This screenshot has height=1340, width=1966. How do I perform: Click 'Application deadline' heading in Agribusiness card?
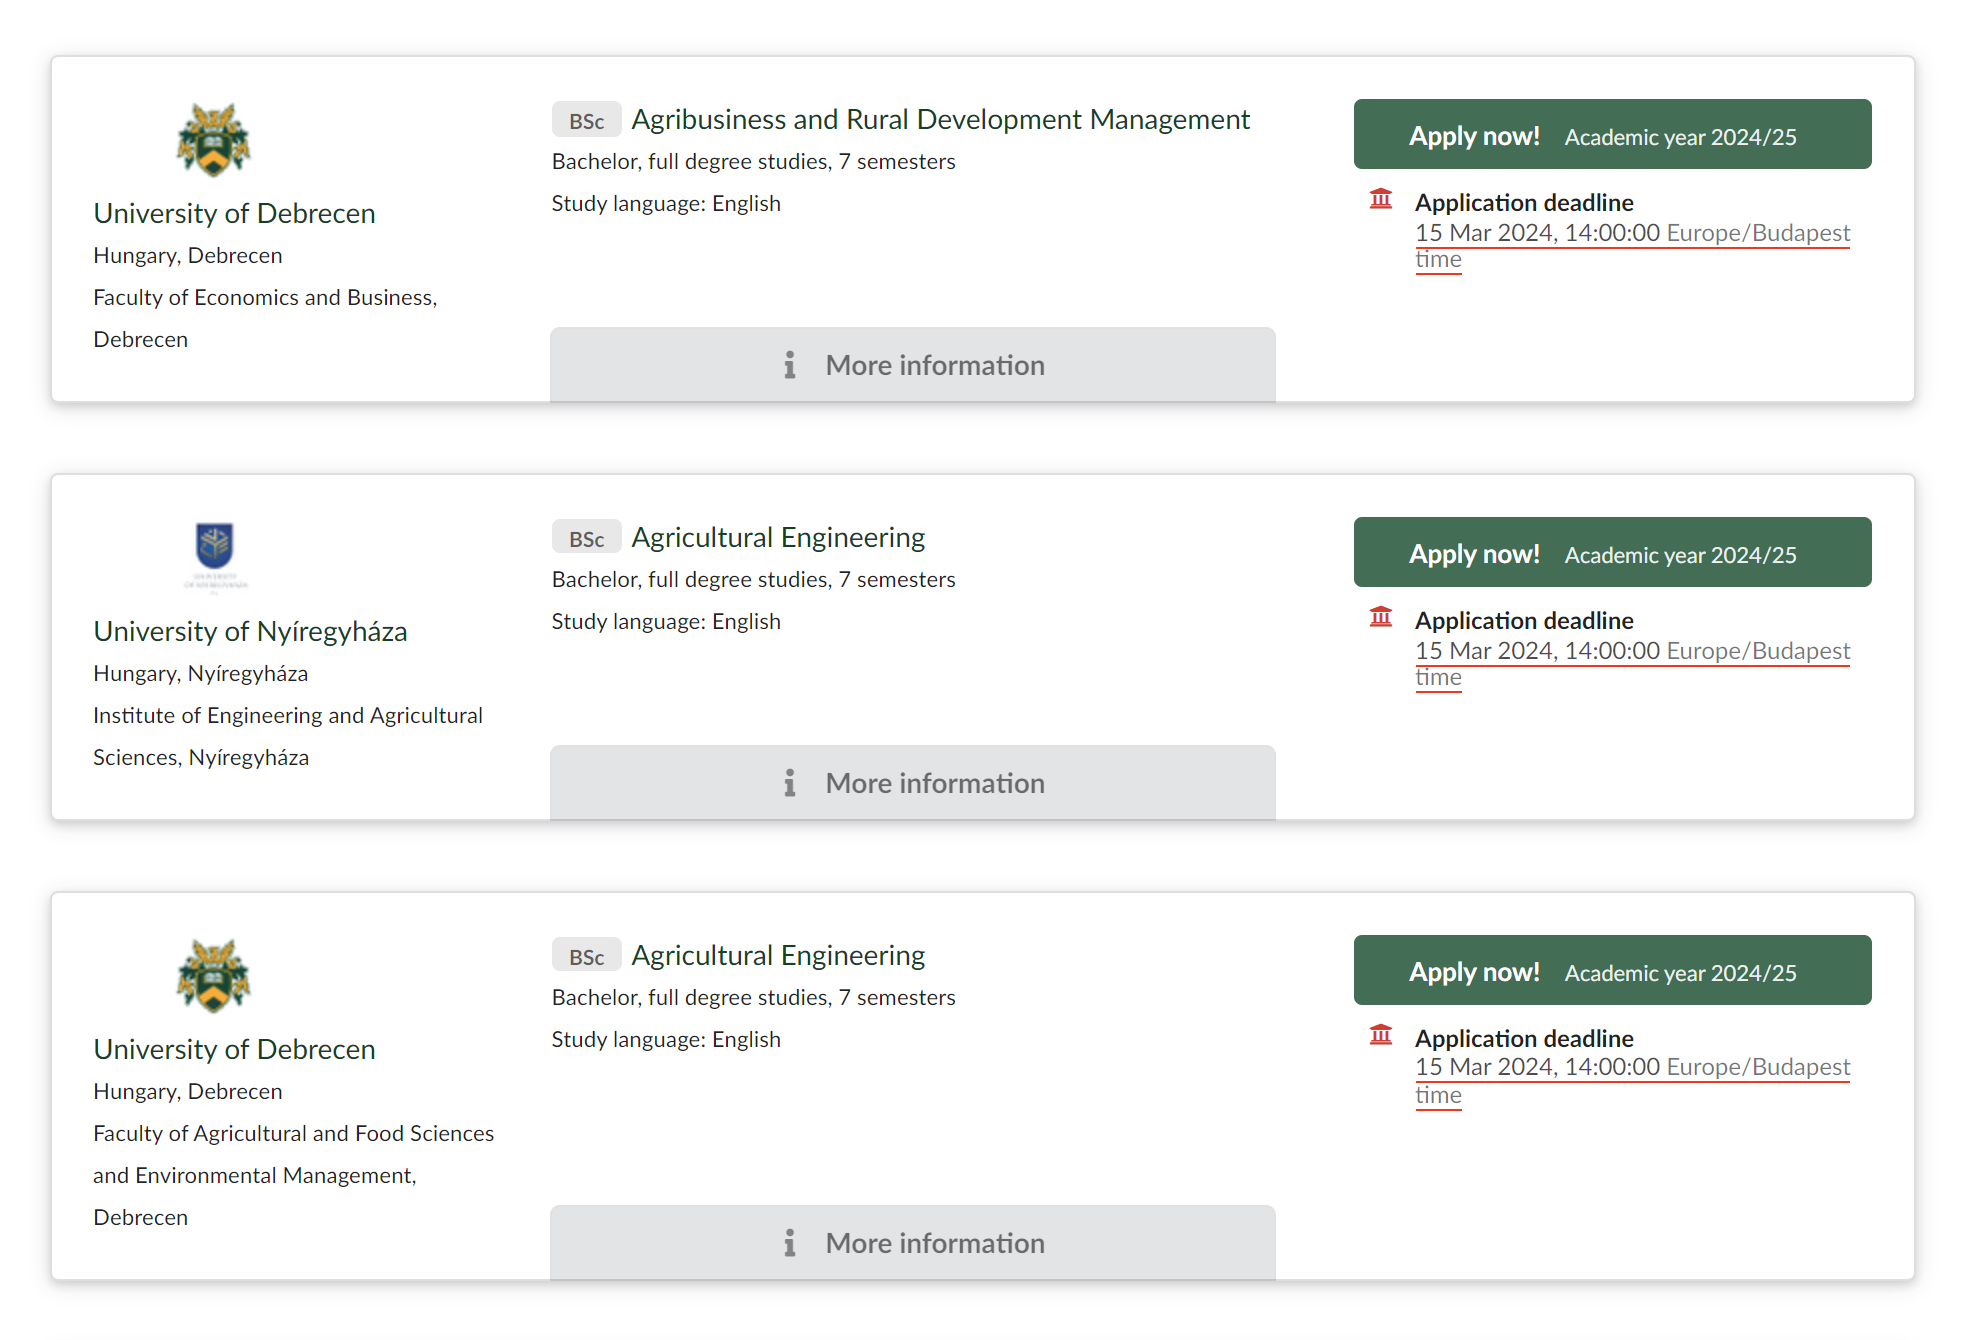1524,202
